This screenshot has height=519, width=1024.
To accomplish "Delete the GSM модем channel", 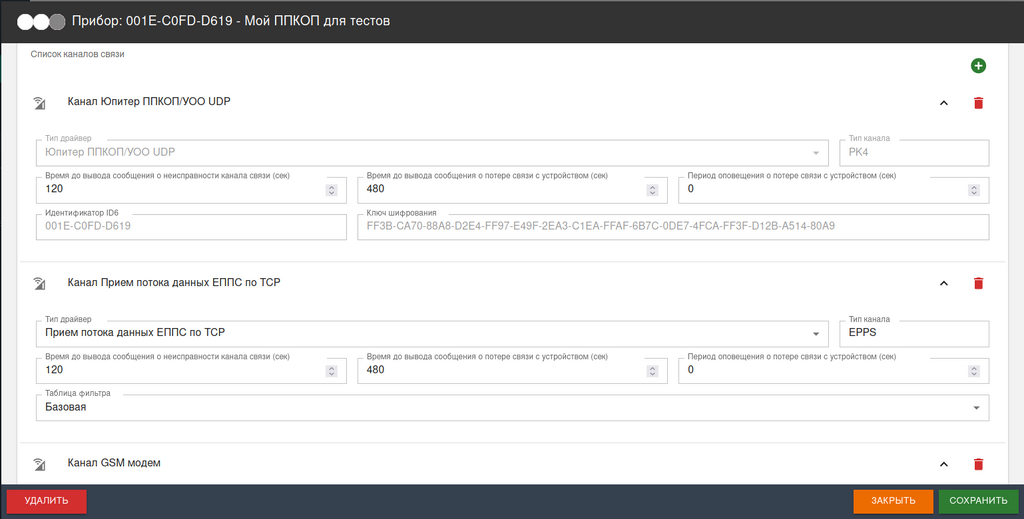I will click(978, 464).
